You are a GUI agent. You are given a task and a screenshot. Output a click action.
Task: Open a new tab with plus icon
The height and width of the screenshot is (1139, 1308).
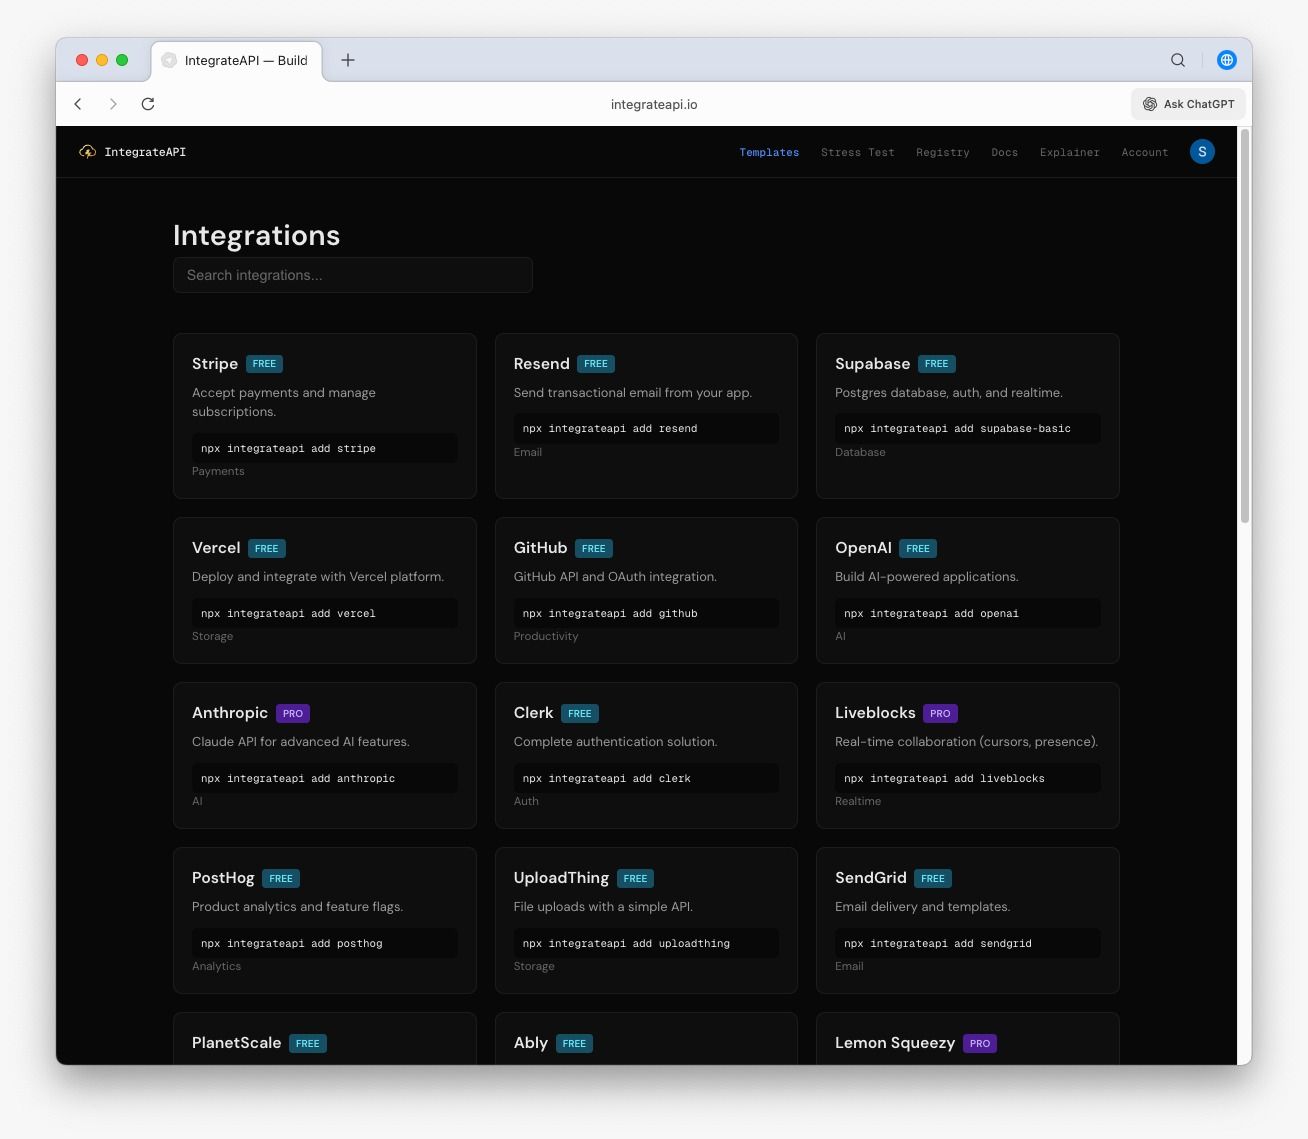348,60
